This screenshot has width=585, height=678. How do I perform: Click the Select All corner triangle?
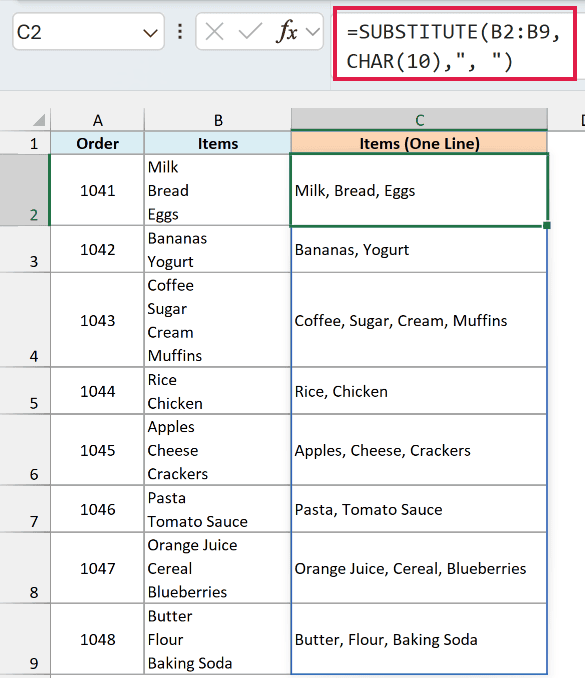(39, 120)
